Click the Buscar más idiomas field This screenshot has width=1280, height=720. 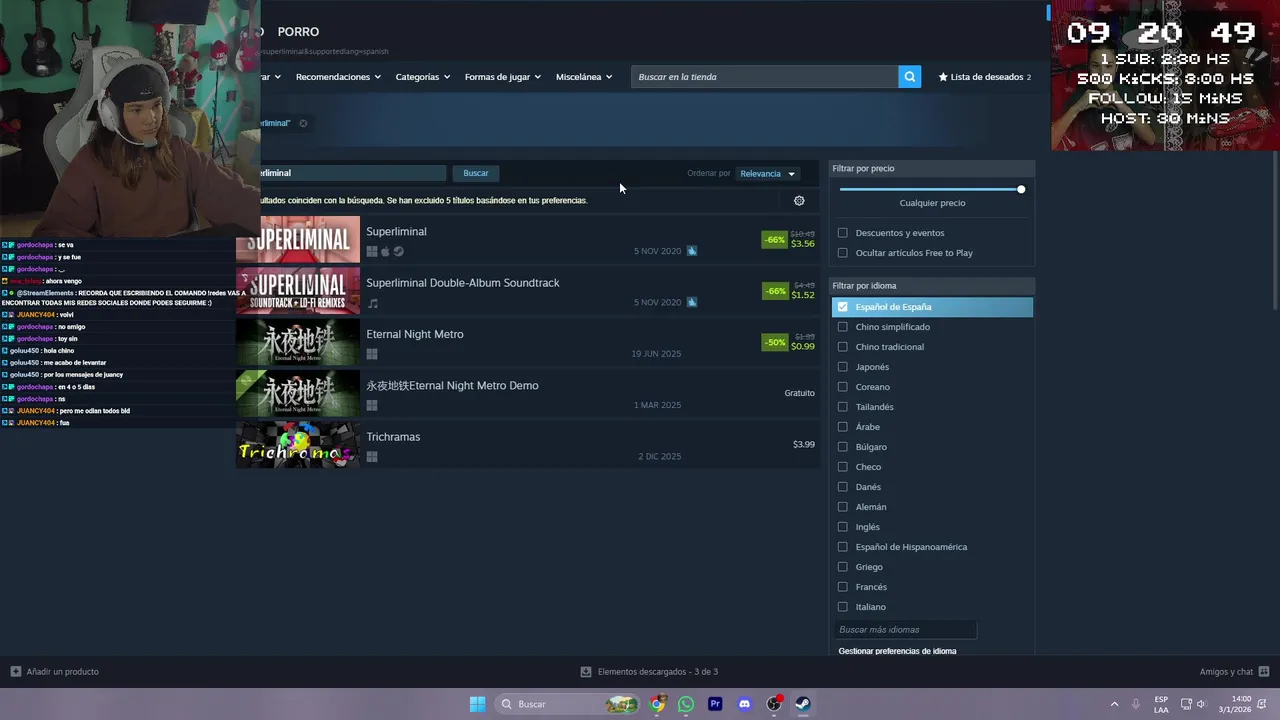(905, 630)
